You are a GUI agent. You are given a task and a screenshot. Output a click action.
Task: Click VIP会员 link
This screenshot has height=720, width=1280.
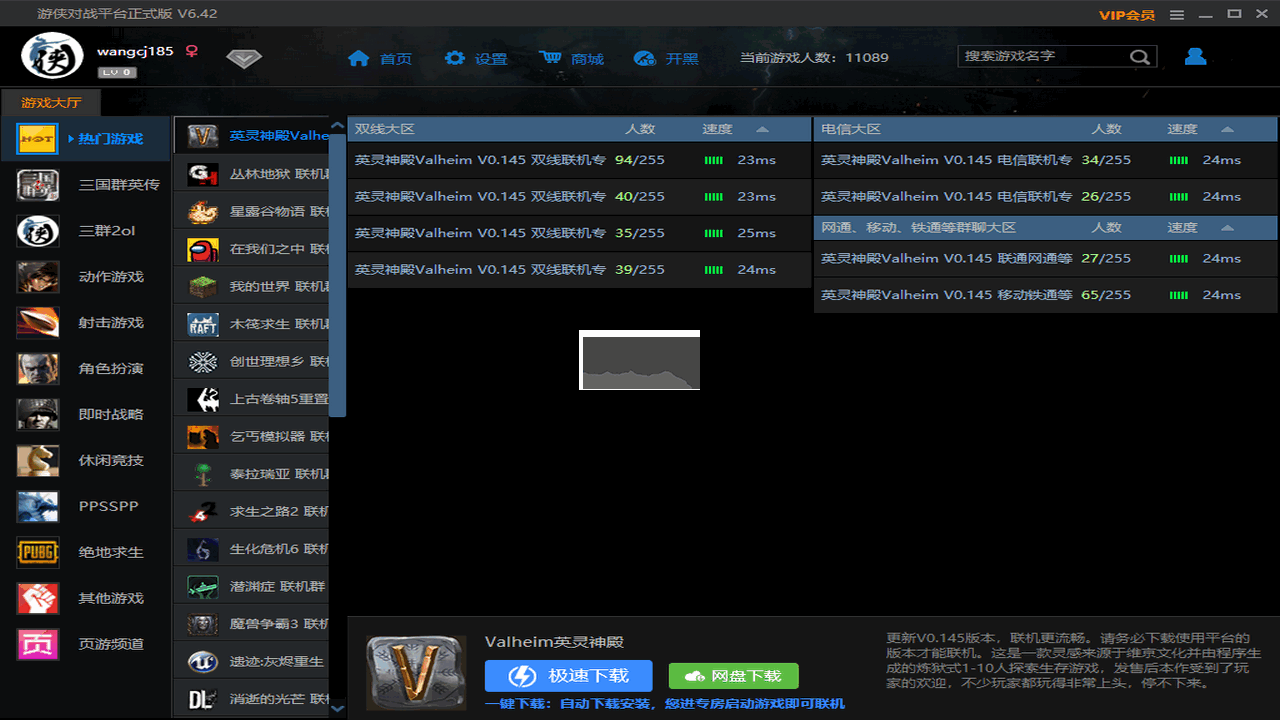[x=1126, y=14]
